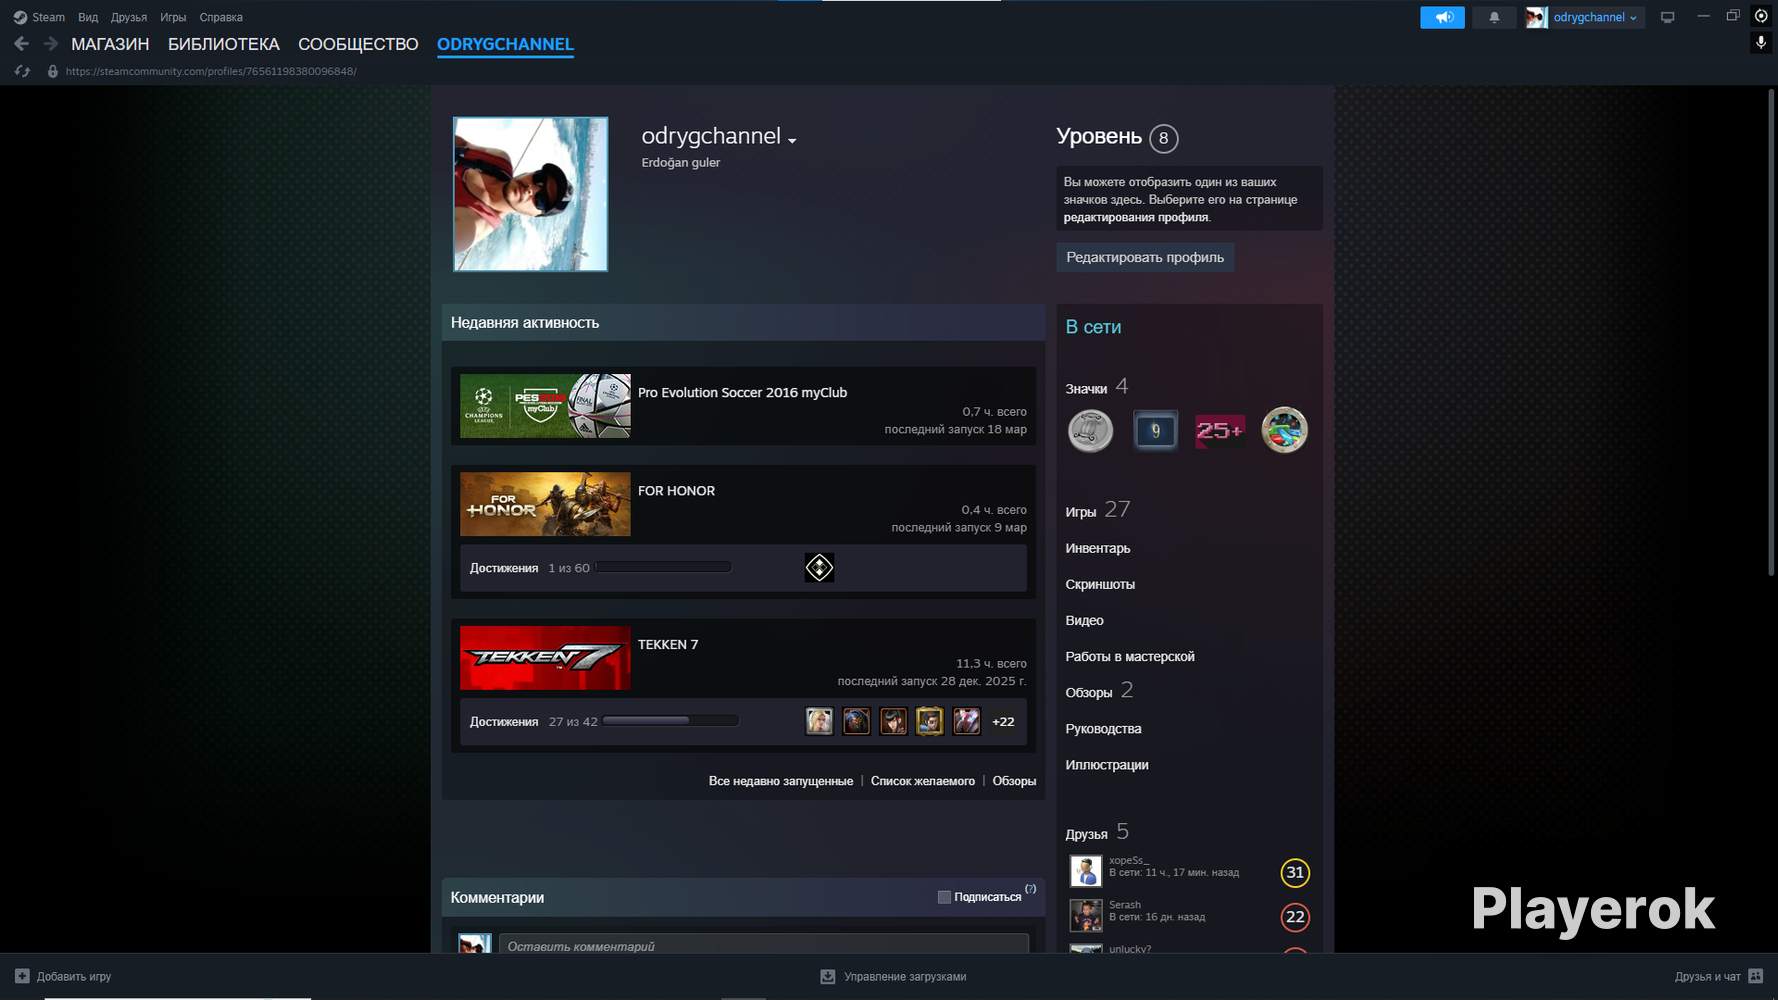1778x1000 pixels.
Task: View the FOR HONOR diamond achievement icon
Action: 819,568
